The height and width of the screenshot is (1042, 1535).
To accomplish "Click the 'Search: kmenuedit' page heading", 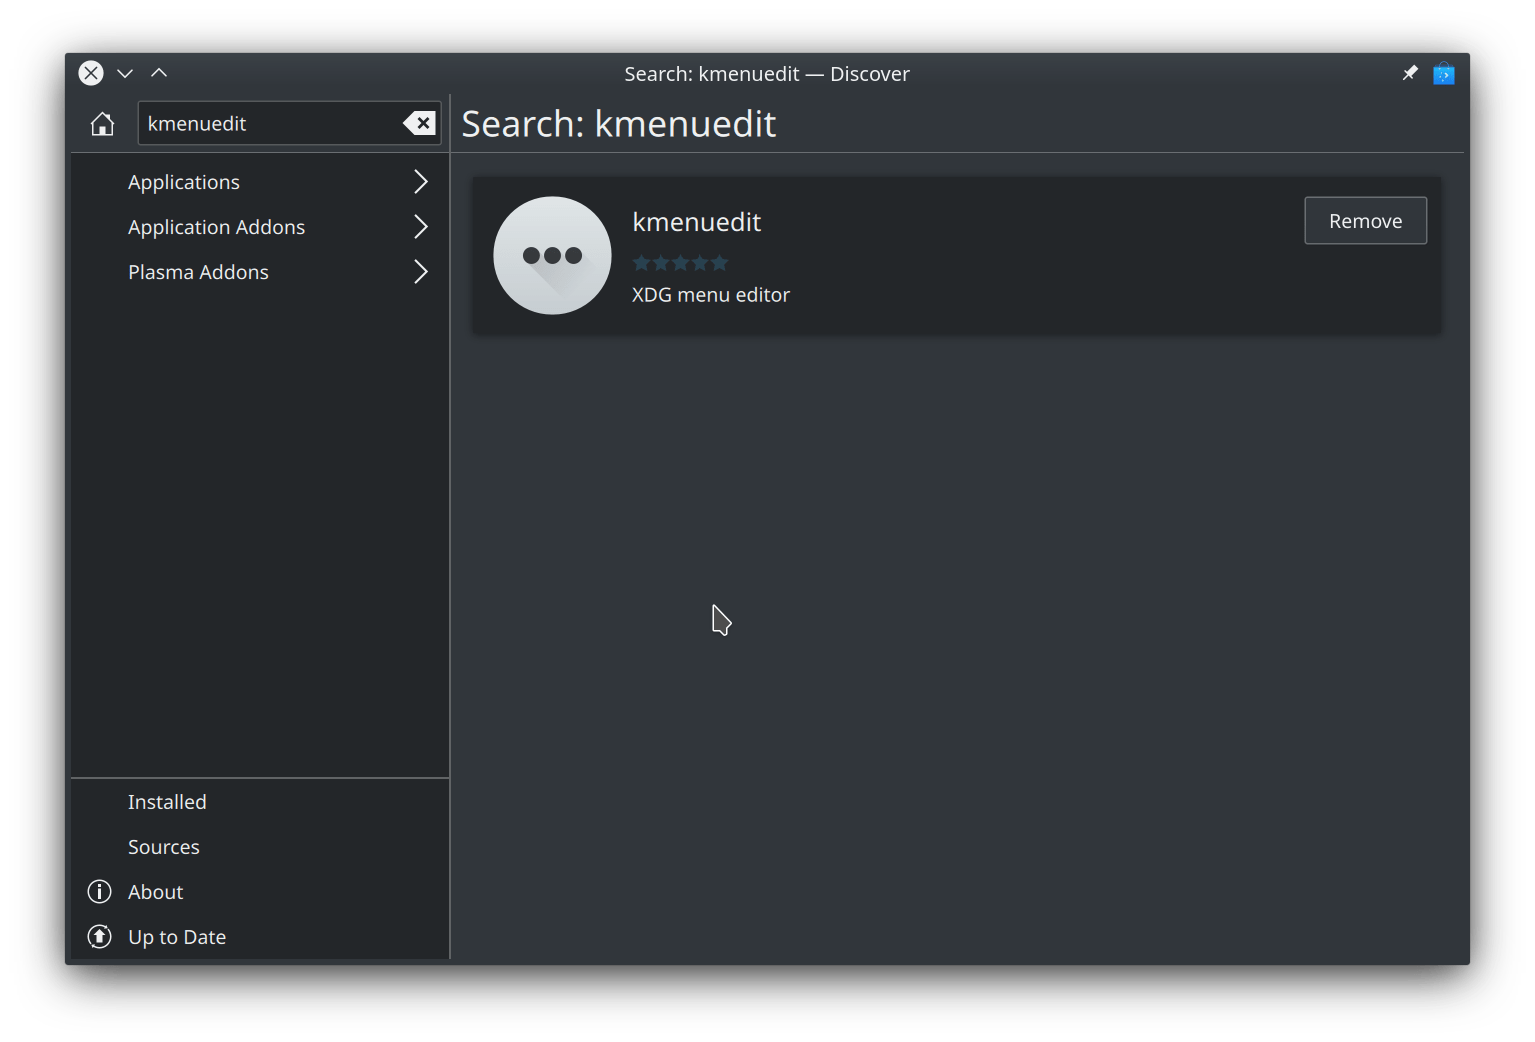I will 619,124.
